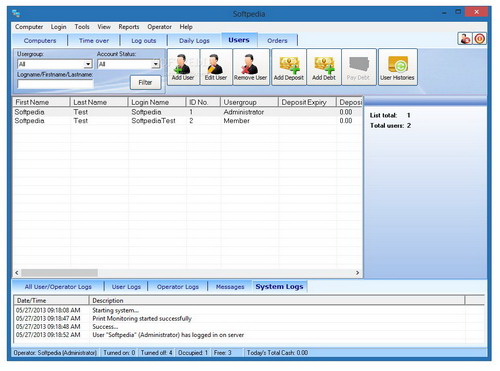
Task: Switch to the Log outs tab
Action: [144, 41]
